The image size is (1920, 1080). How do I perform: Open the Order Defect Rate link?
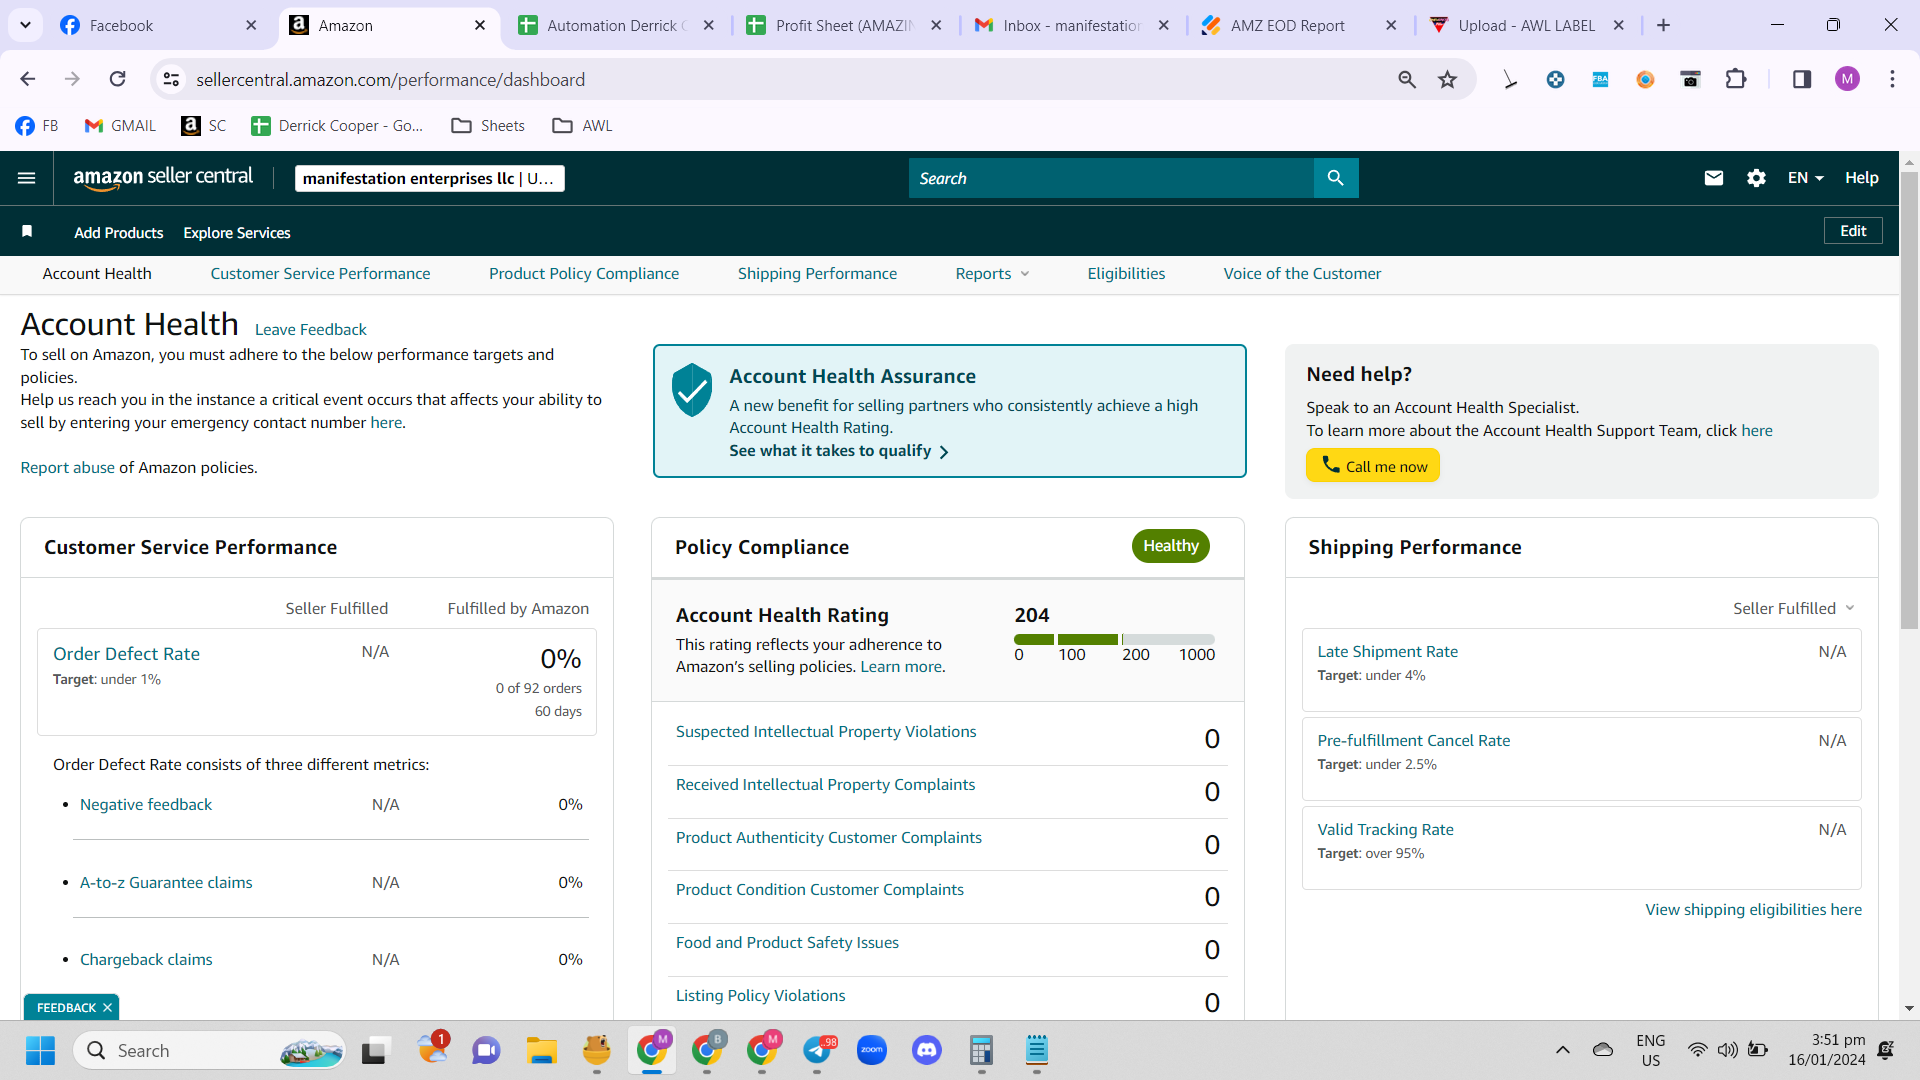[x=126, y=654]
